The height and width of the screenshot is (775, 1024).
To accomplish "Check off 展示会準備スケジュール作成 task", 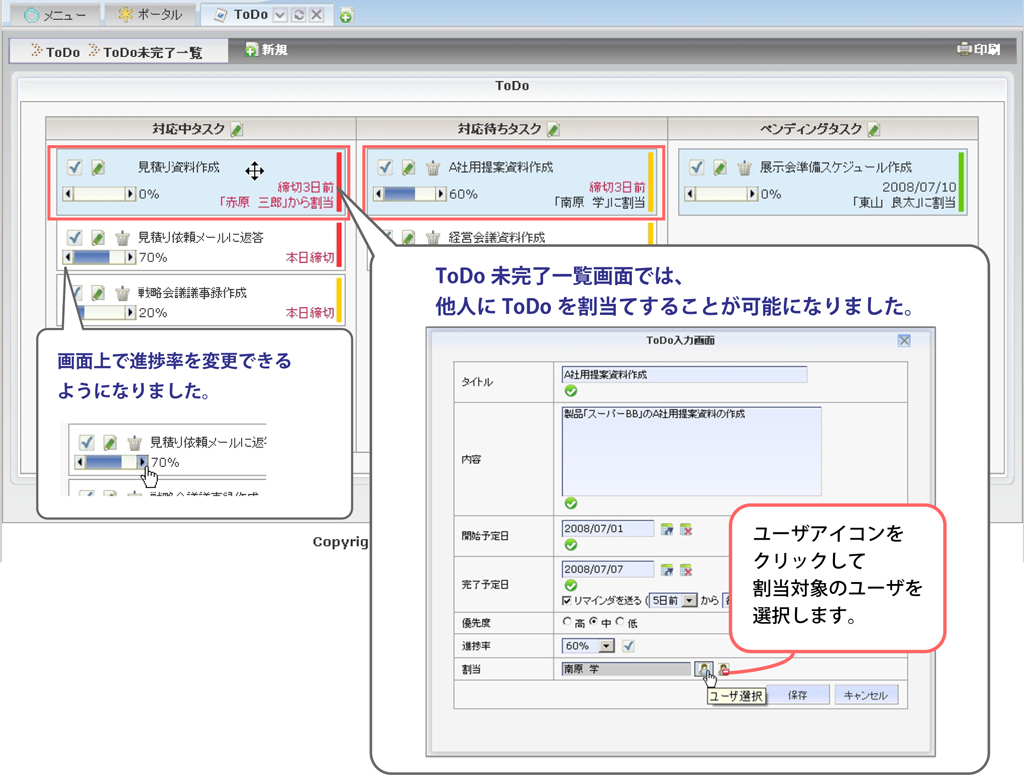I will [x=697, y=167].
